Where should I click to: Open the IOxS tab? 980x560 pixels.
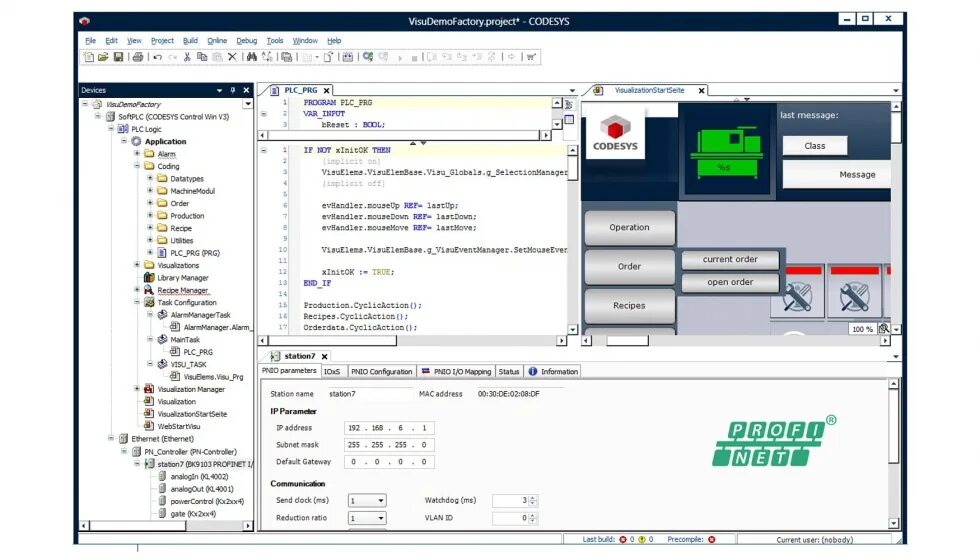[x=332, y=371]
